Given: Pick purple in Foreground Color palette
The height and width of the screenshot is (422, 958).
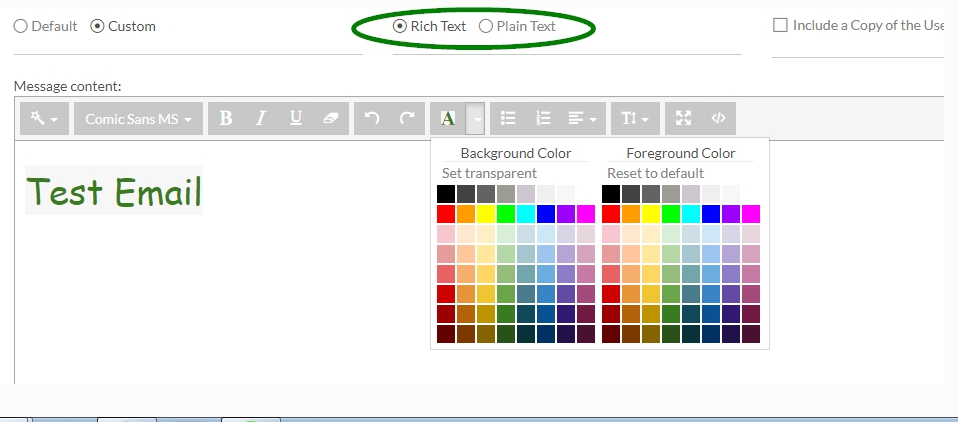Looking at the screenshot, I should 731,214.
